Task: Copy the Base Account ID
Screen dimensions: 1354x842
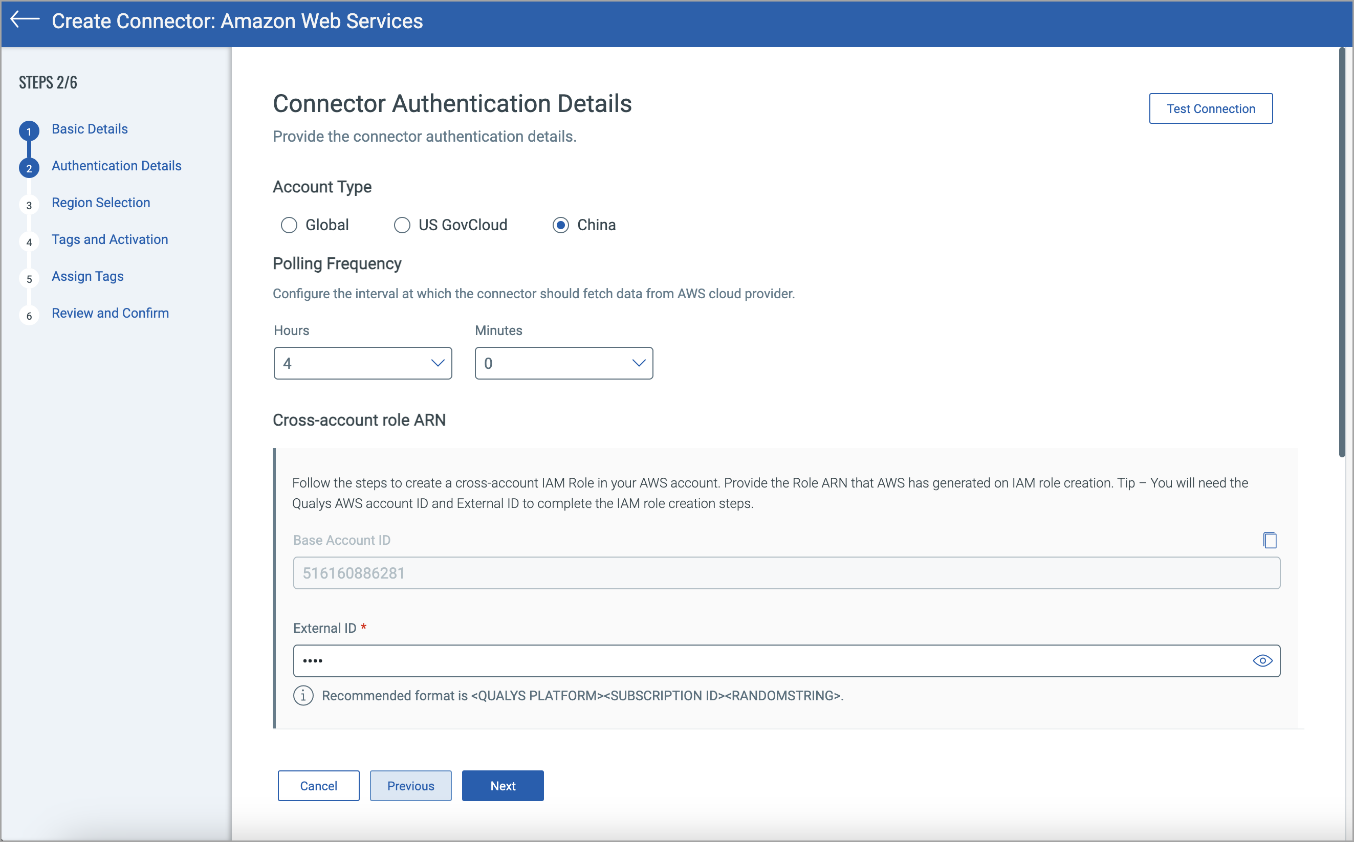Action: [1269, 540]
